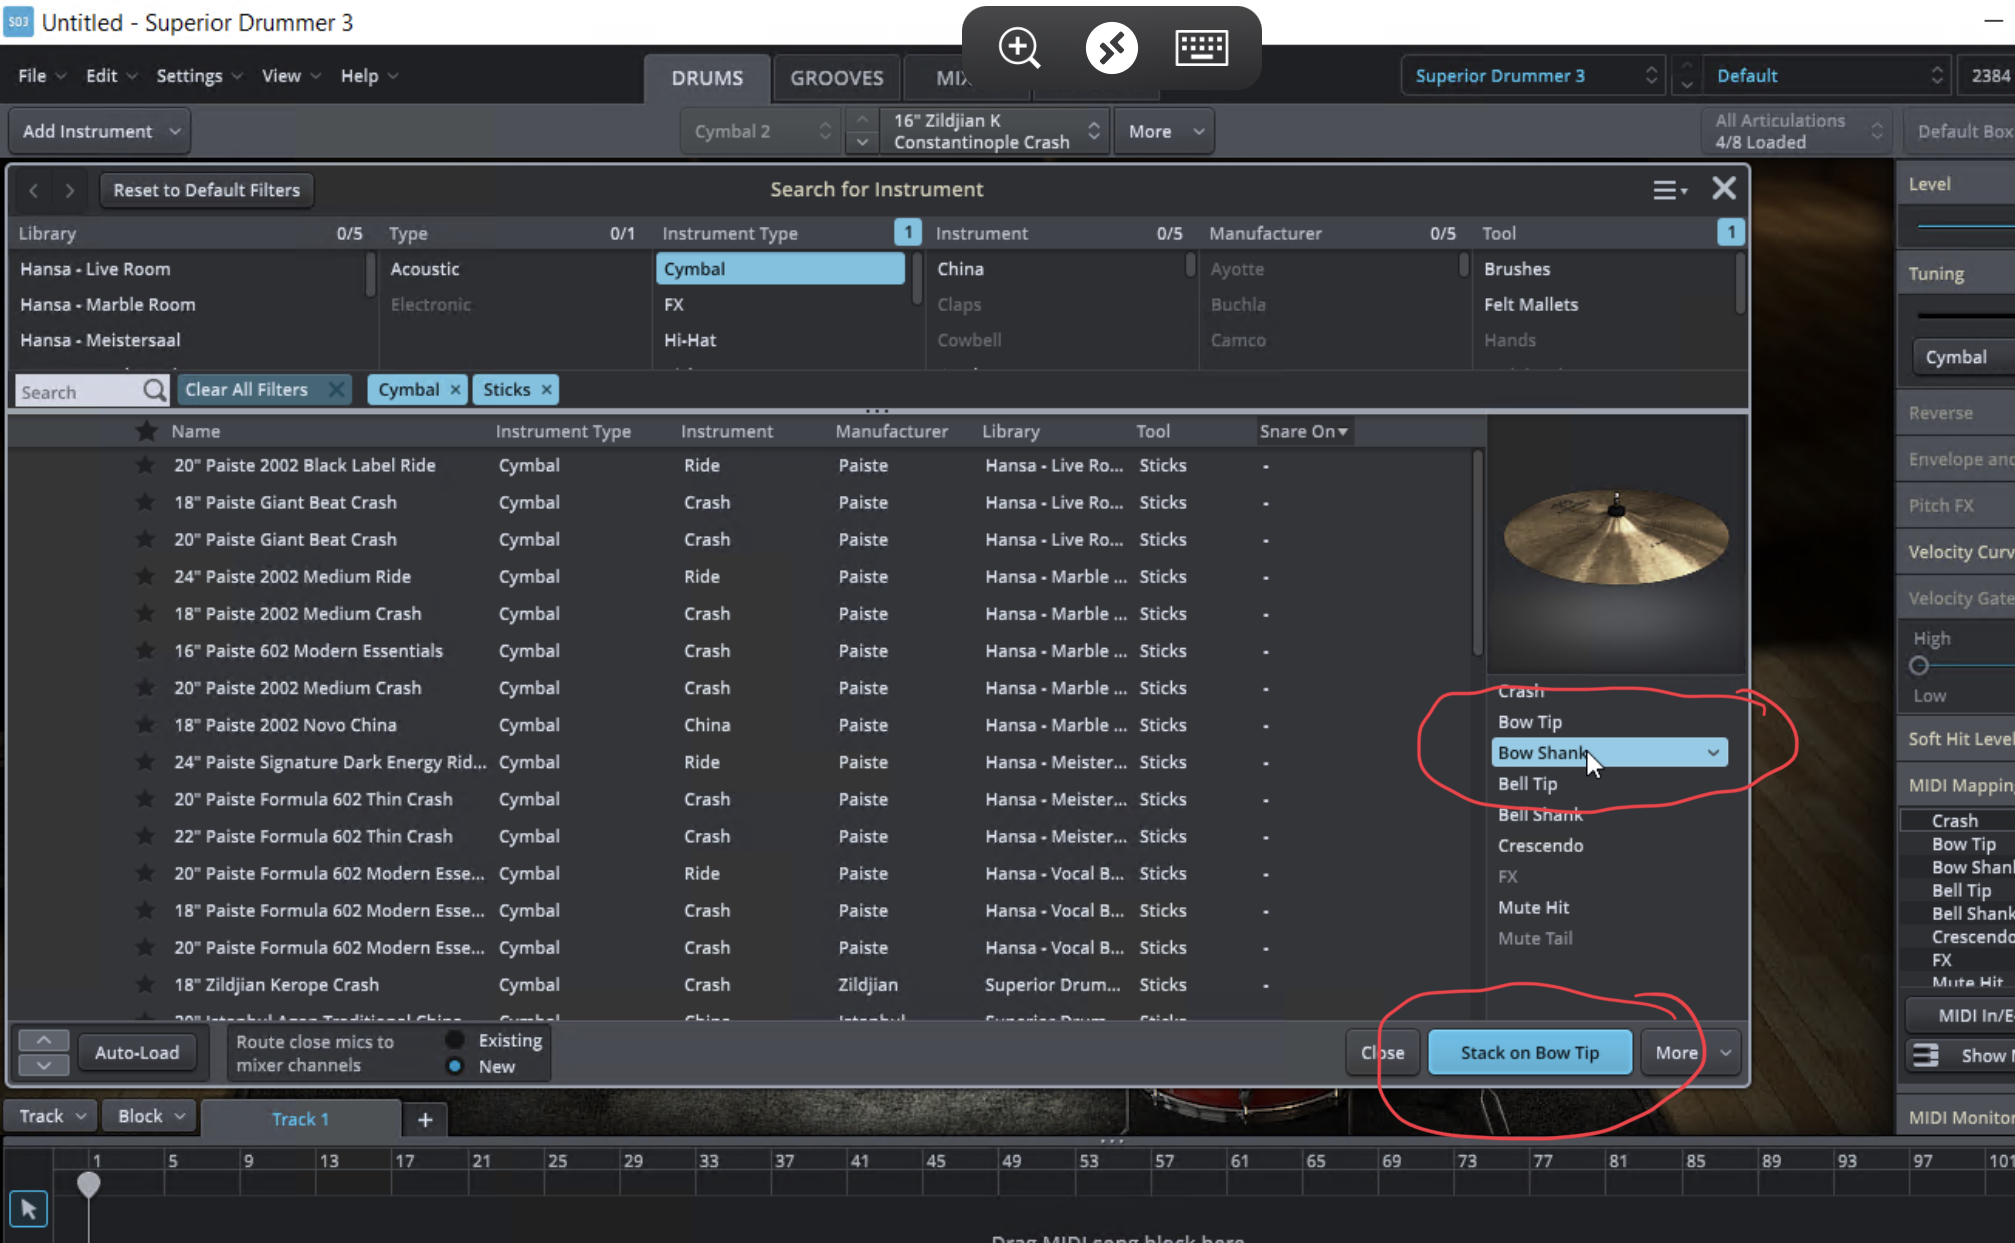Click the navigate forward arrow button
The width and height of the screenshot is (2015, 1243).
(69, 188)
